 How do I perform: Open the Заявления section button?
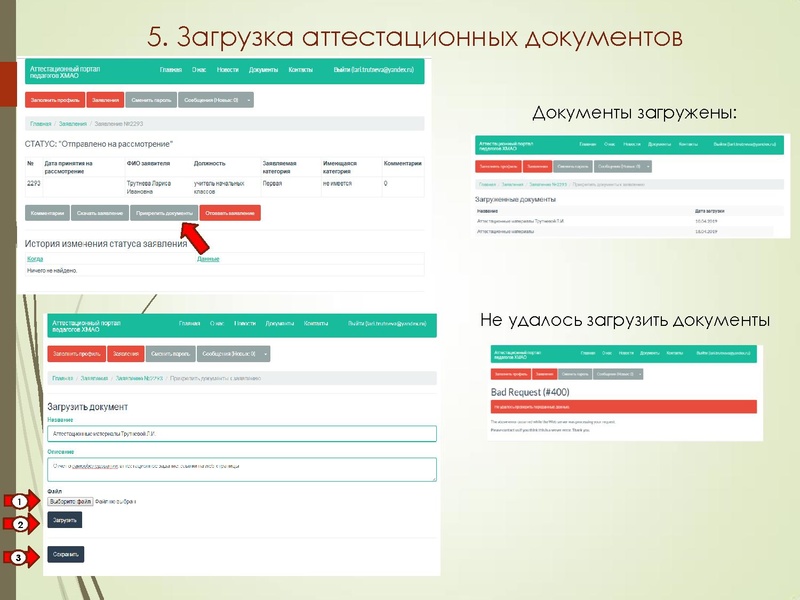[106, 99]
